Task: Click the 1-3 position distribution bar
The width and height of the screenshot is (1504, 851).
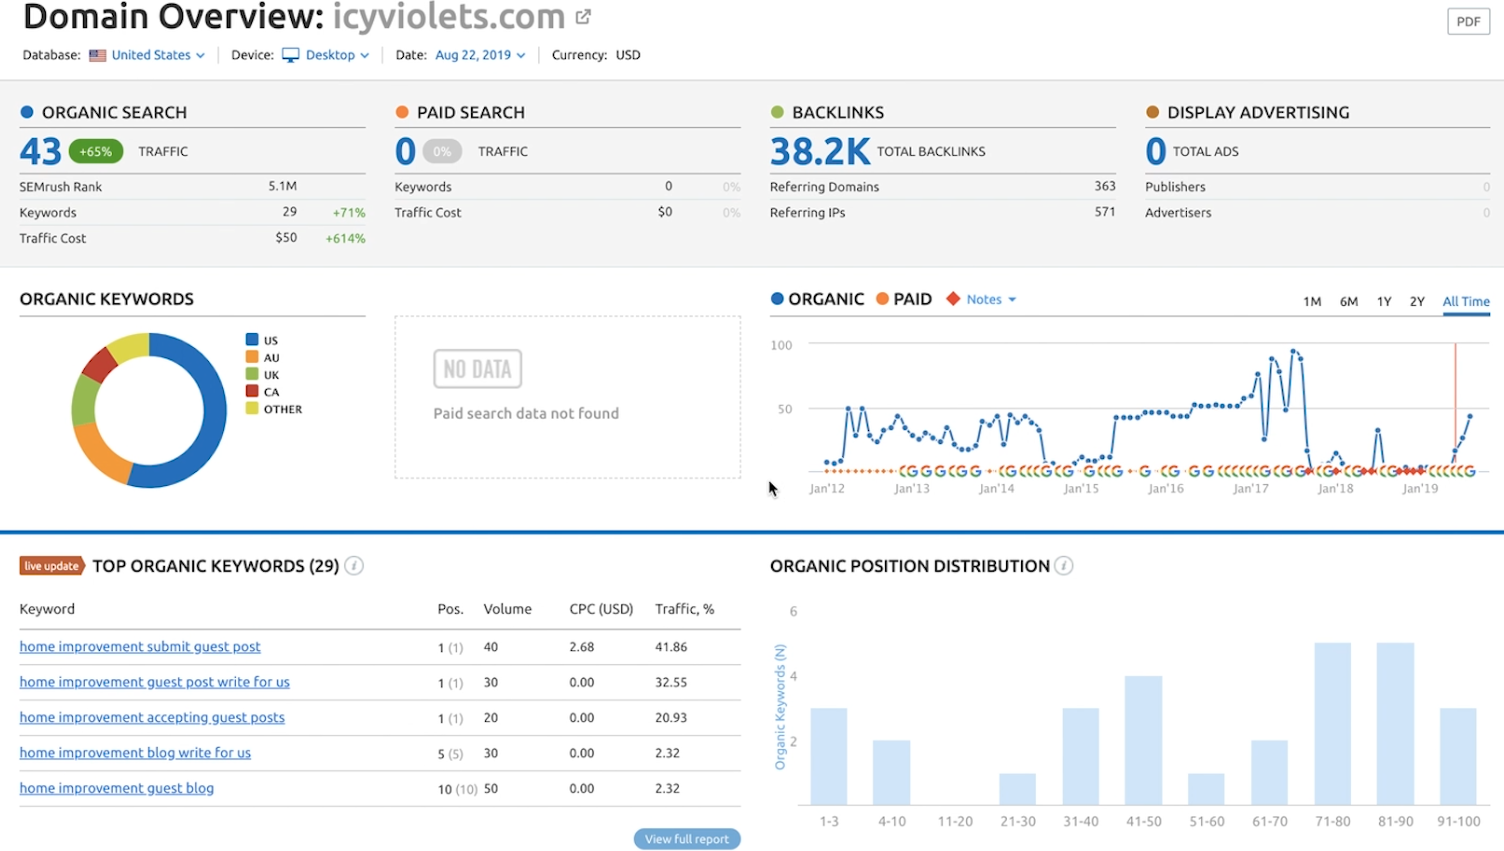Action: 829,757
